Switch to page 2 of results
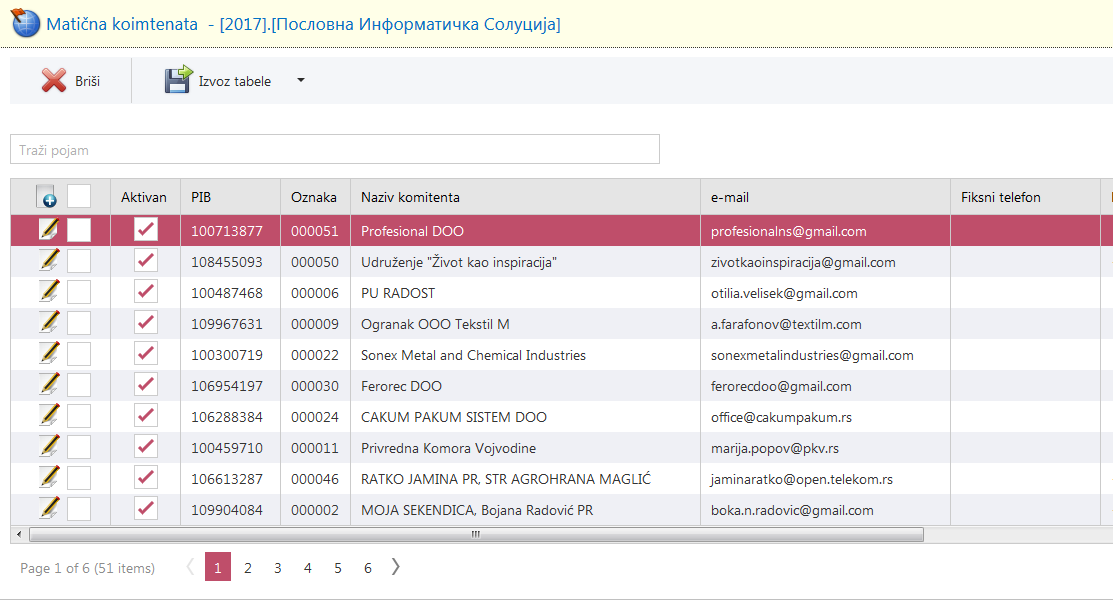The width and height of the screenshot is (1113, 608). click(248, 568)
